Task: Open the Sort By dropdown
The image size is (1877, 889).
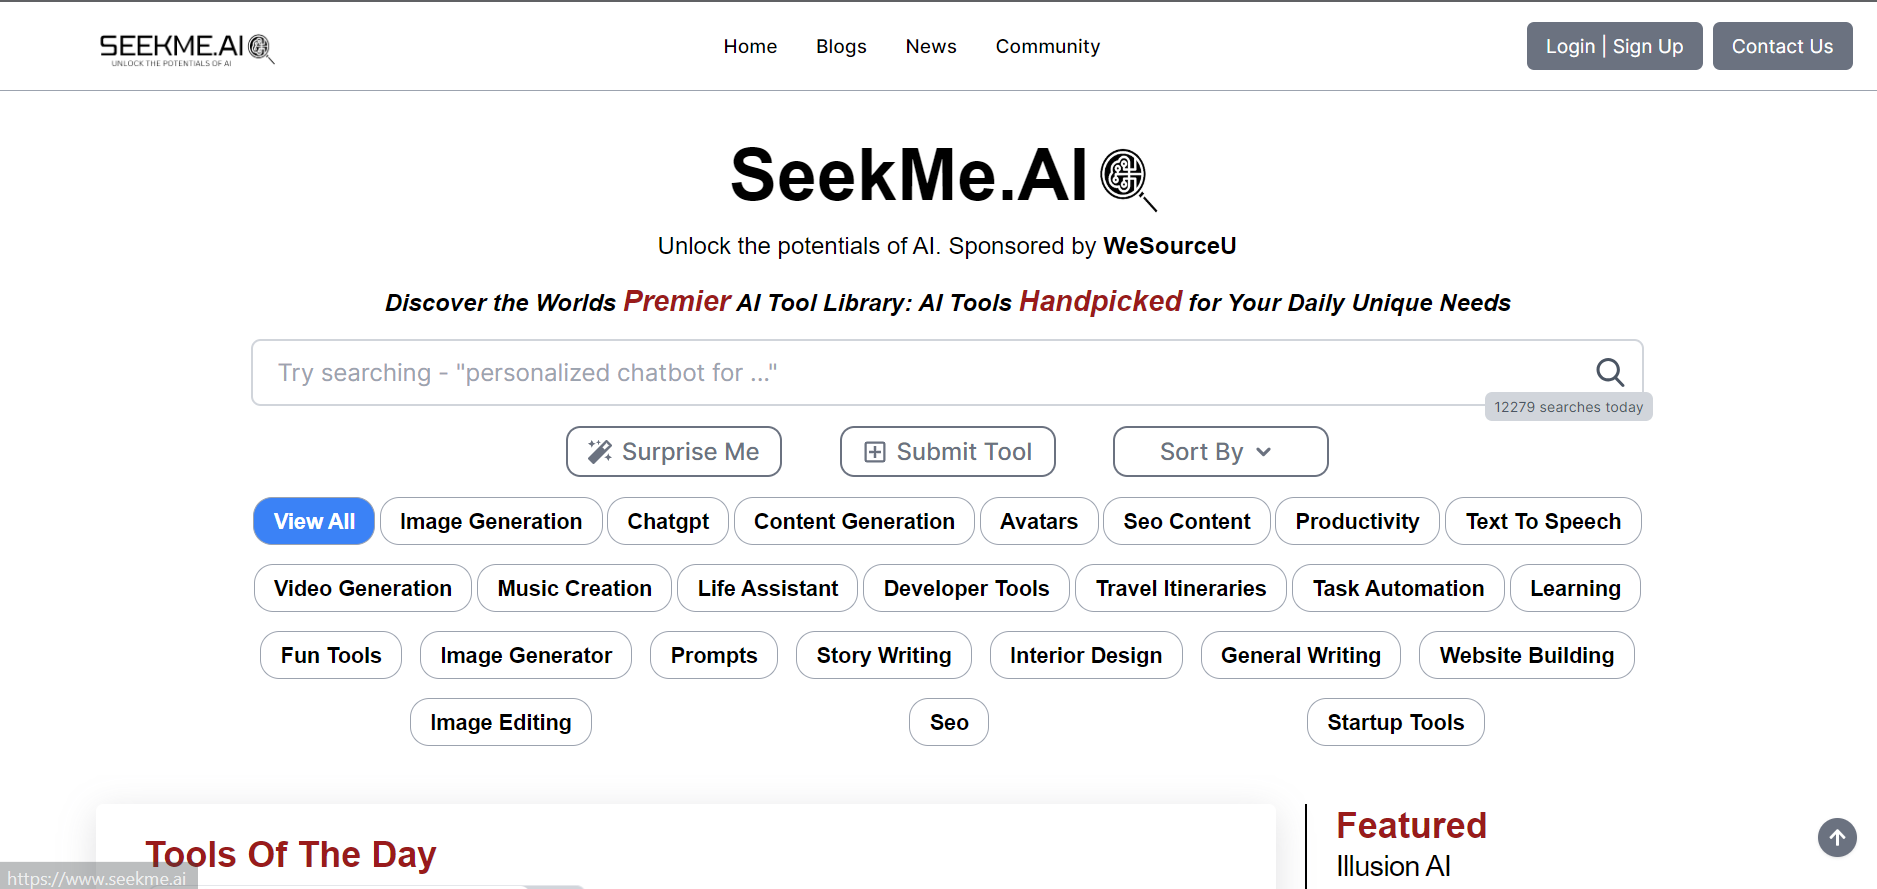Action: [1219, 451]
